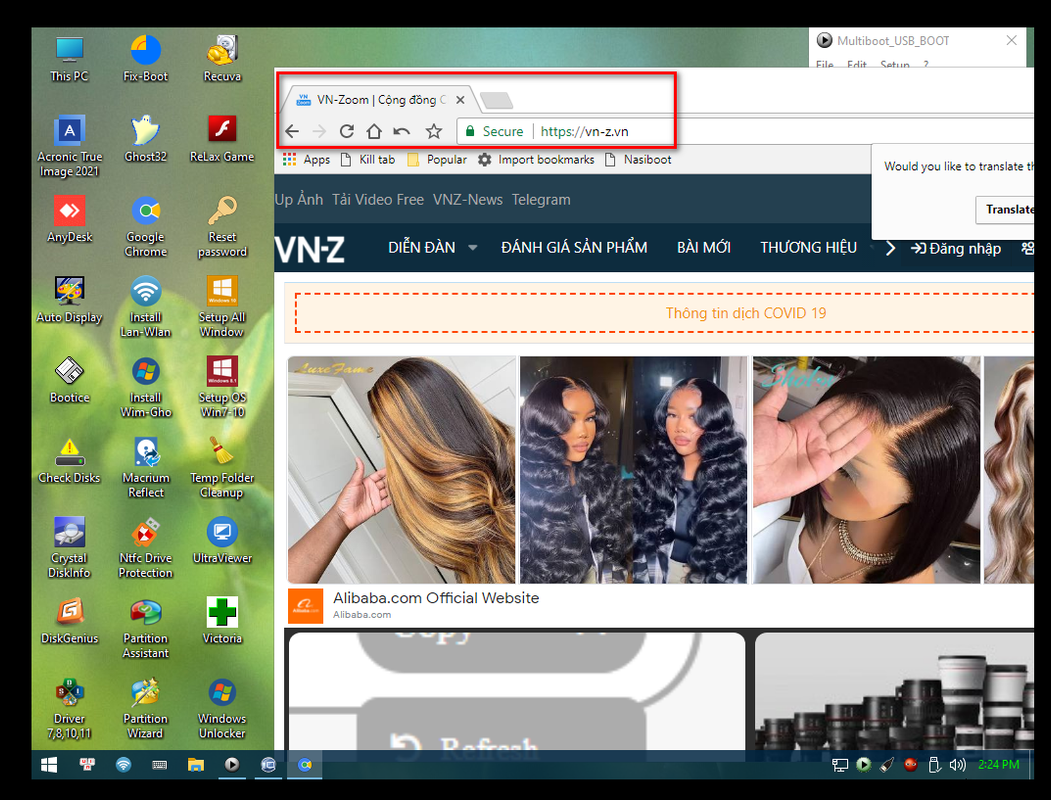The width and height of the screenshot is (1051, 800).
Task: Launch Crystal DiskInfo icon
Action: pos(70,549)
